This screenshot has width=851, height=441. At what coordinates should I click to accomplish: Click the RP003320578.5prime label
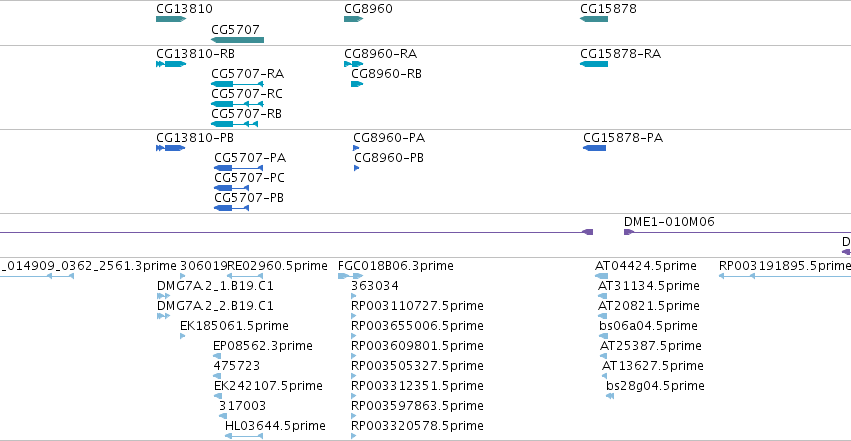click(x=417, y=426)
